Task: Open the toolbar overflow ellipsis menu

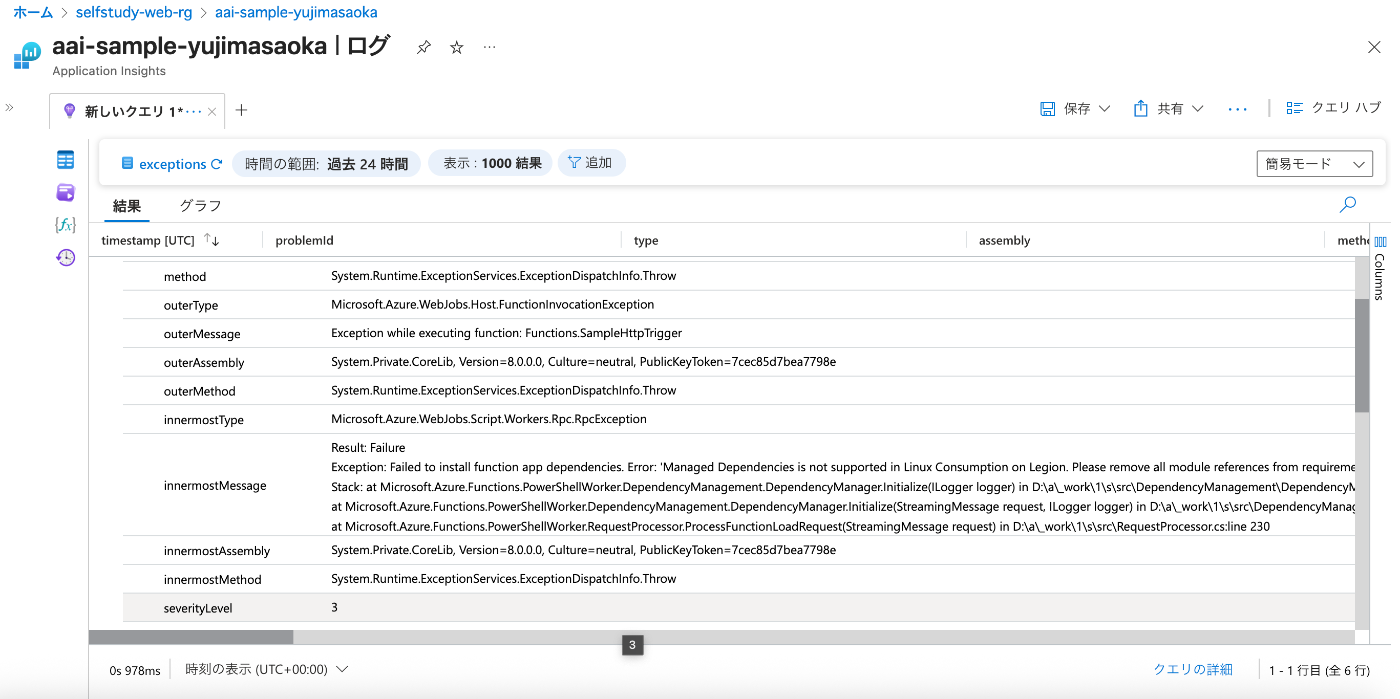Action: (x=1237, y=108)
